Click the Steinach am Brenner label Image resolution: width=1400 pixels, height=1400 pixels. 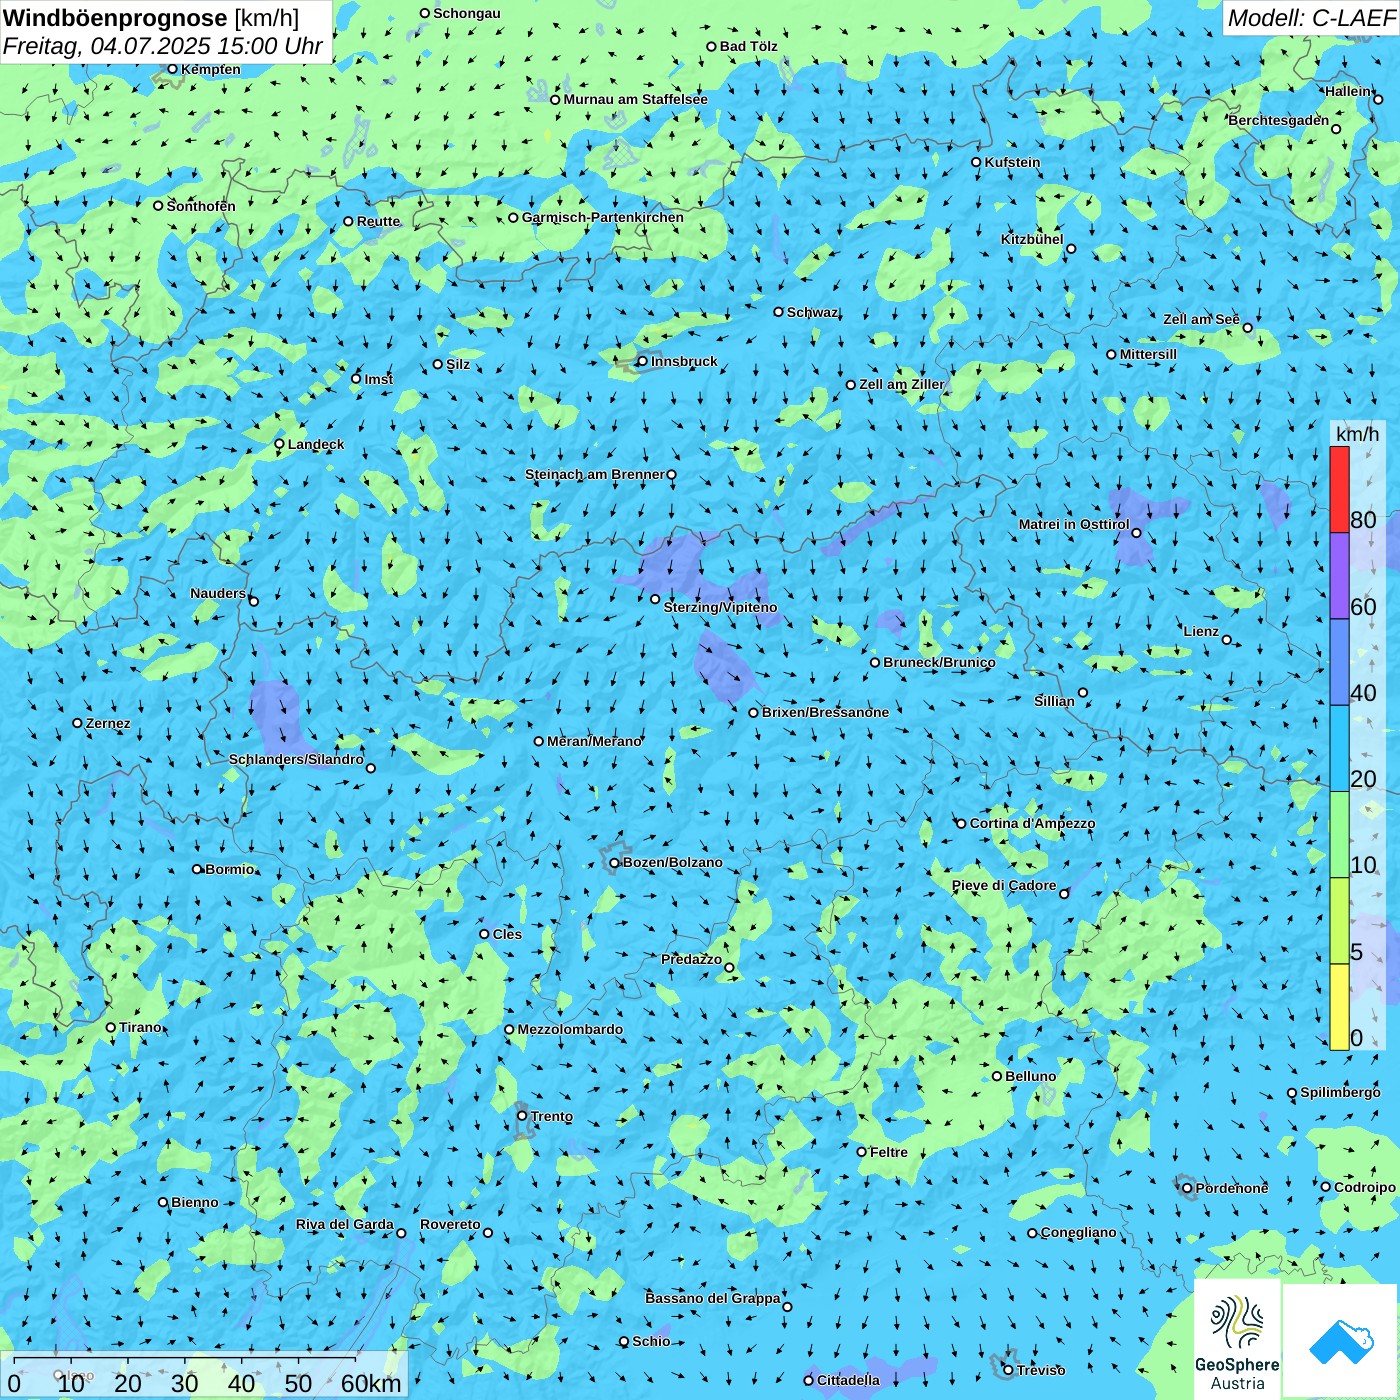595,474
